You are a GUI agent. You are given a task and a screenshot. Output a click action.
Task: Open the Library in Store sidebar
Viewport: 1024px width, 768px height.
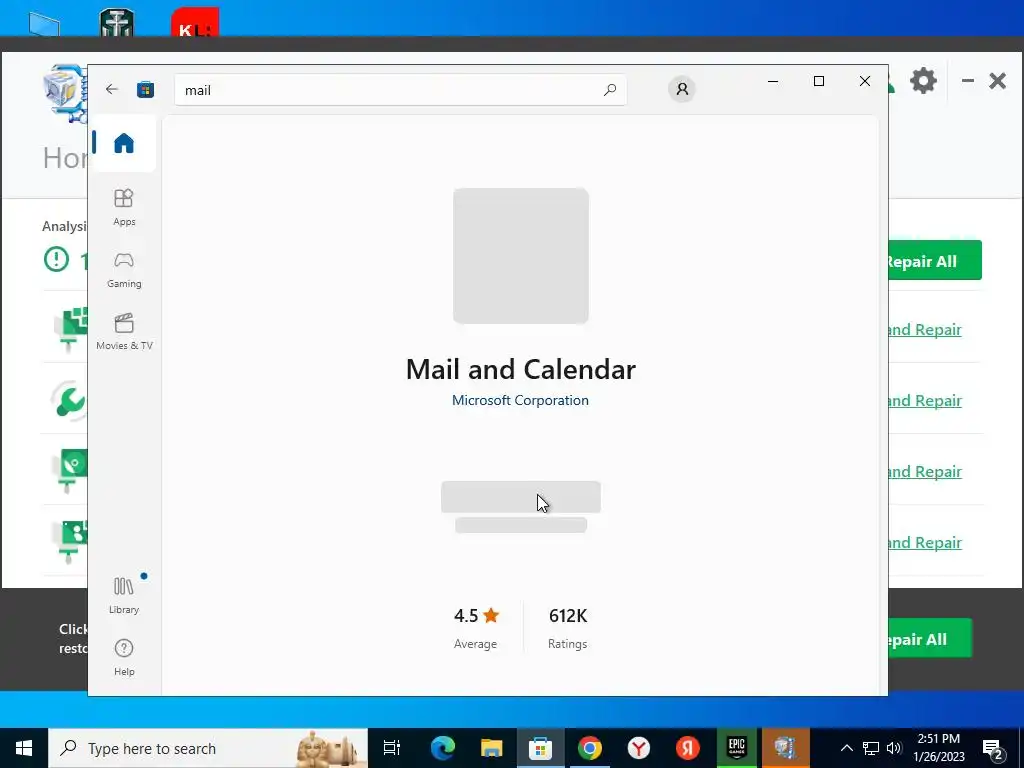(x=124, y=595)
